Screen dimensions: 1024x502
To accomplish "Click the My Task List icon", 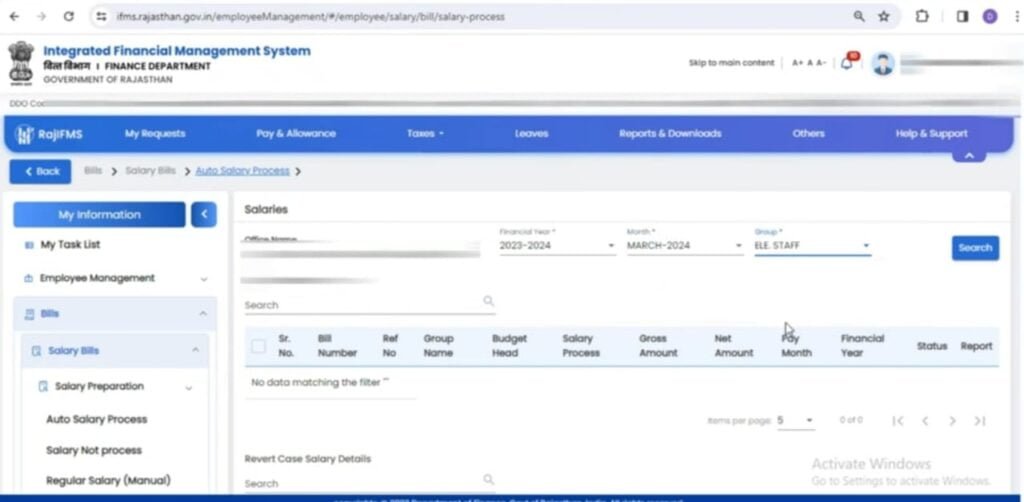I will tap(29, 245).
